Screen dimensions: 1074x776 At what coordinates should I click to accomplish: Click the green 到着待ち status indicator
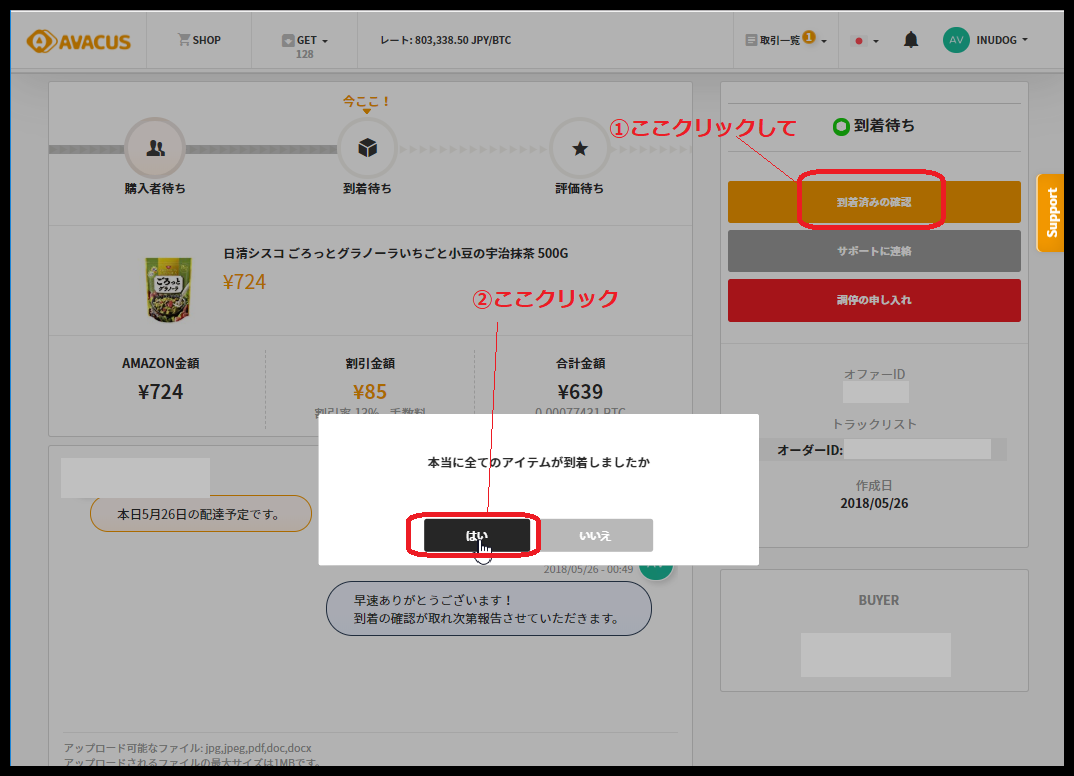pyautogui.click(x=841, y=127)
